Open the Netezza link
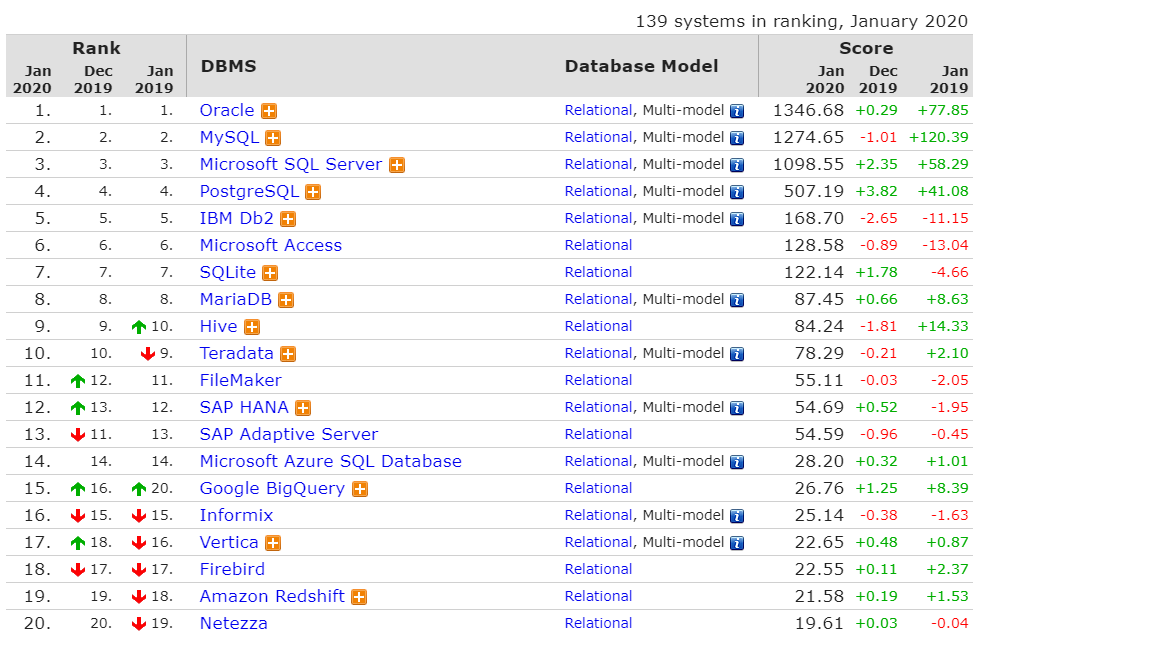This screenshot has height=648, width=1152. coord(234,624)
